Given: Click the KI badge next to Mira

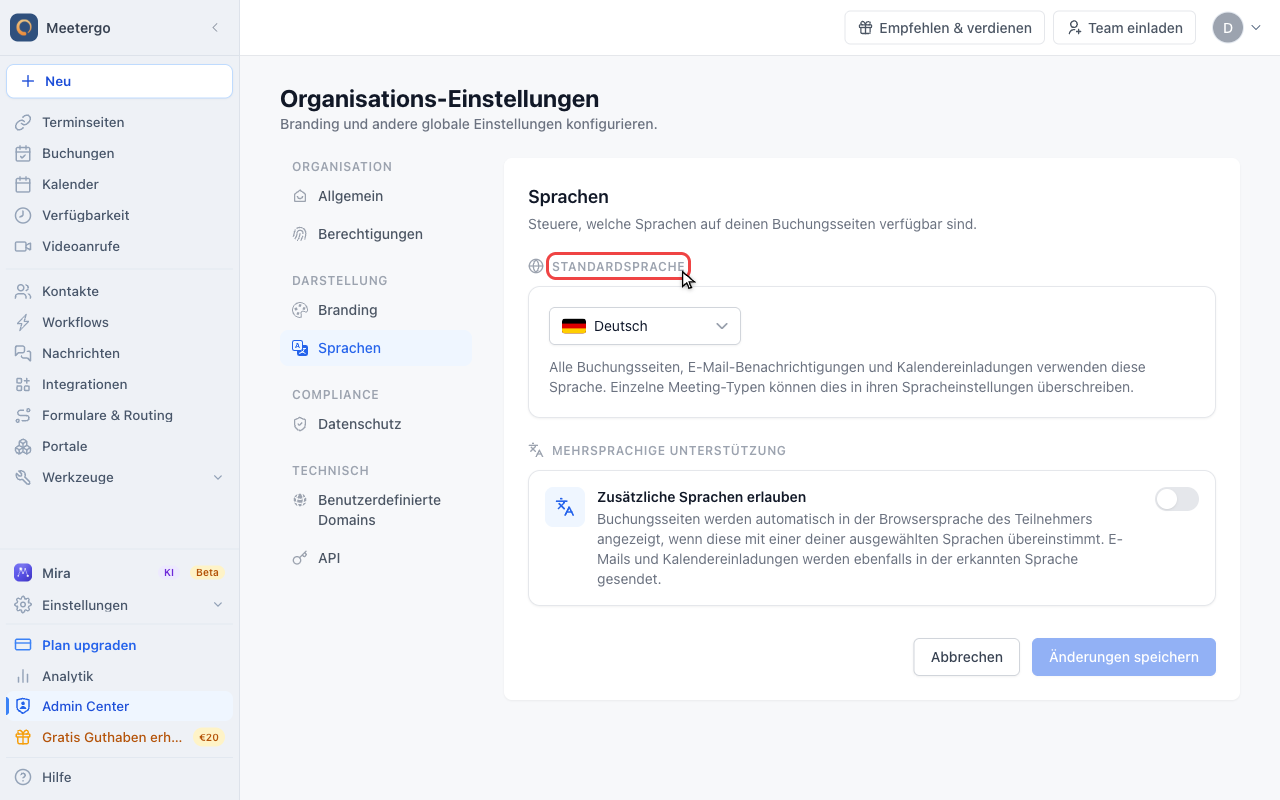Looking at the screenshot, I should 169,573.
